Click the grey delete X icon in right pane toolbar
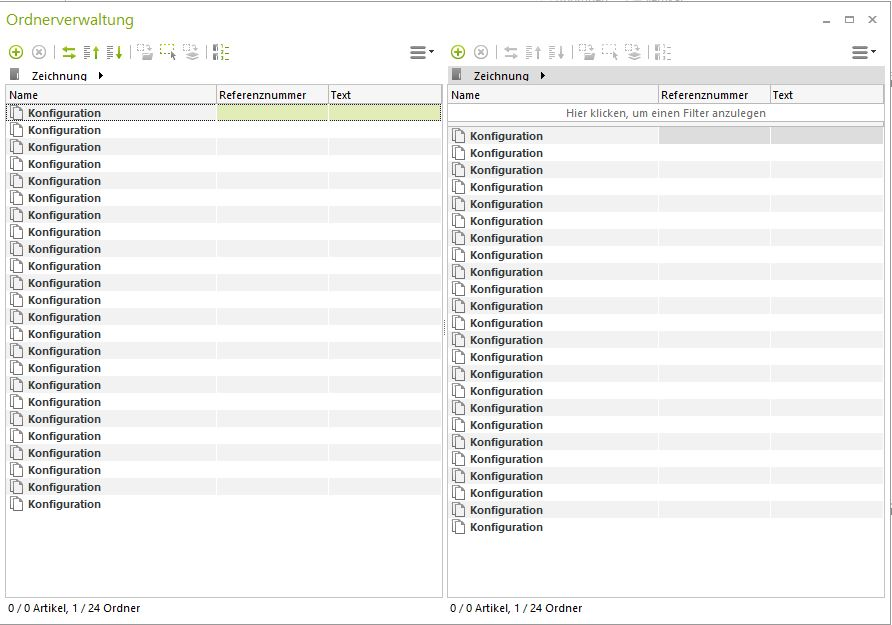This screenshot has width=892, height=625. pyautogui.click(x=481, y=52)
